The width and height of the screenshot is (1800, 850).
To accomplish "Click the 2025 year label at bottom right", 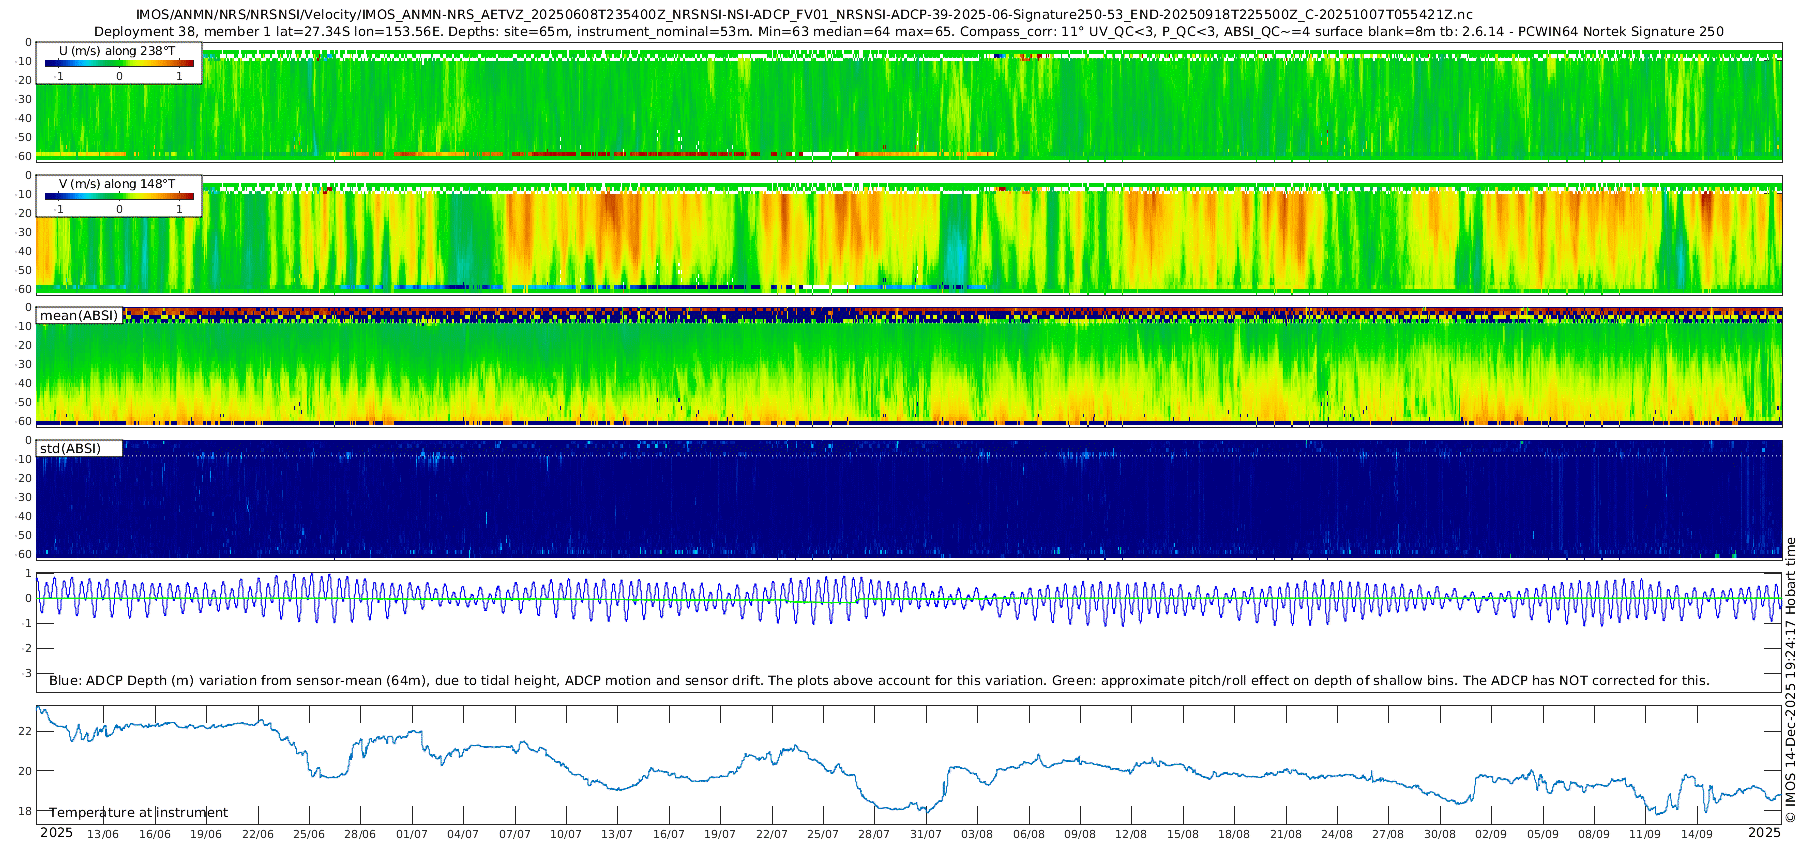I will click(1764, 833).
